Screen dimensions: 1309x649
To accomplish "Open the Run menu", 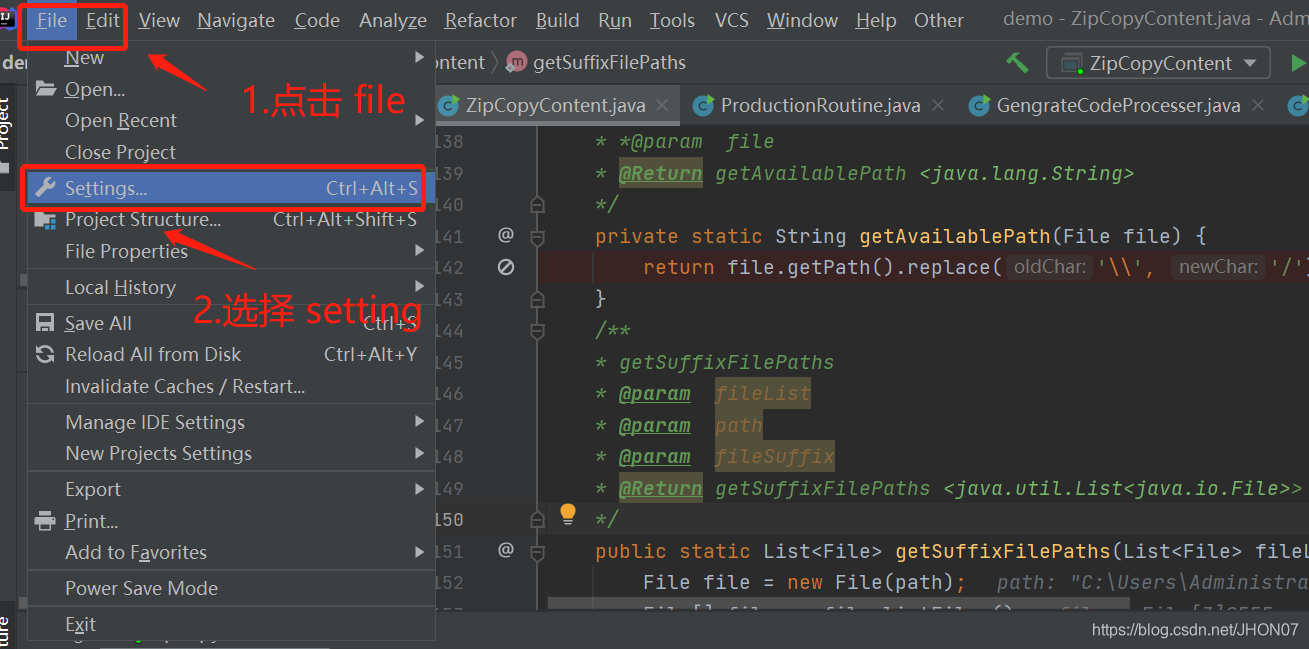I will (615, 20).
